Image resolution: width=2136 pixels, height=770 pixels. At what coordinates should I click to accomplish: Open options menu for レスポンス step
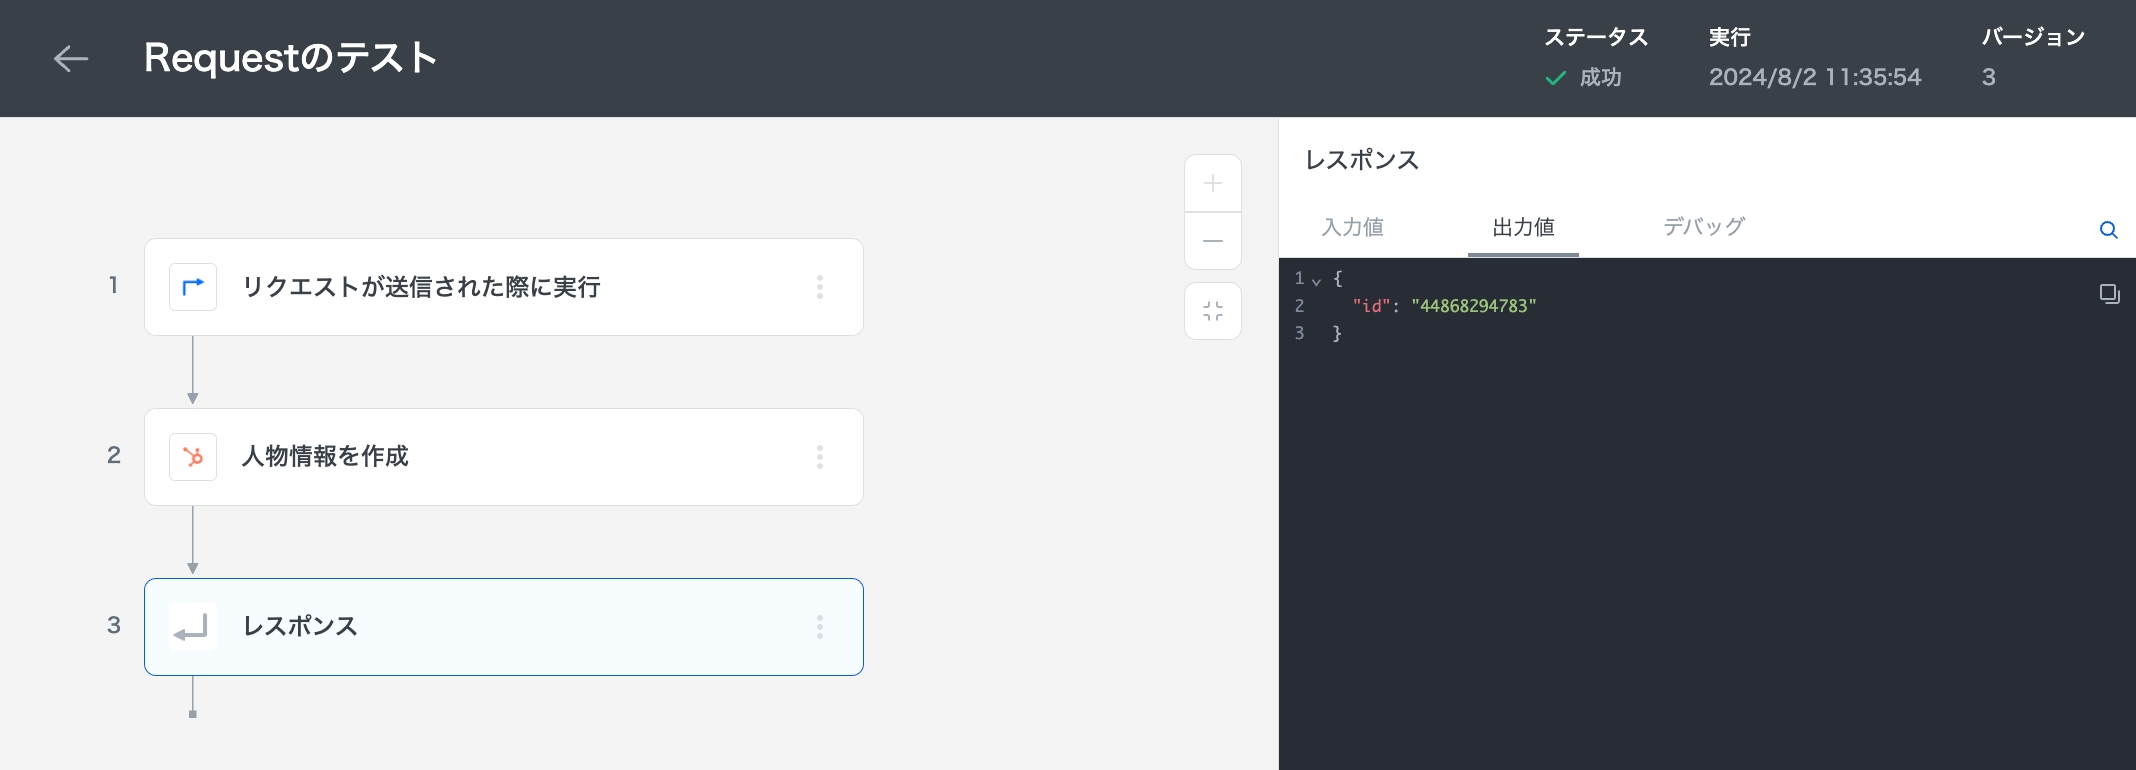point(819,627)
